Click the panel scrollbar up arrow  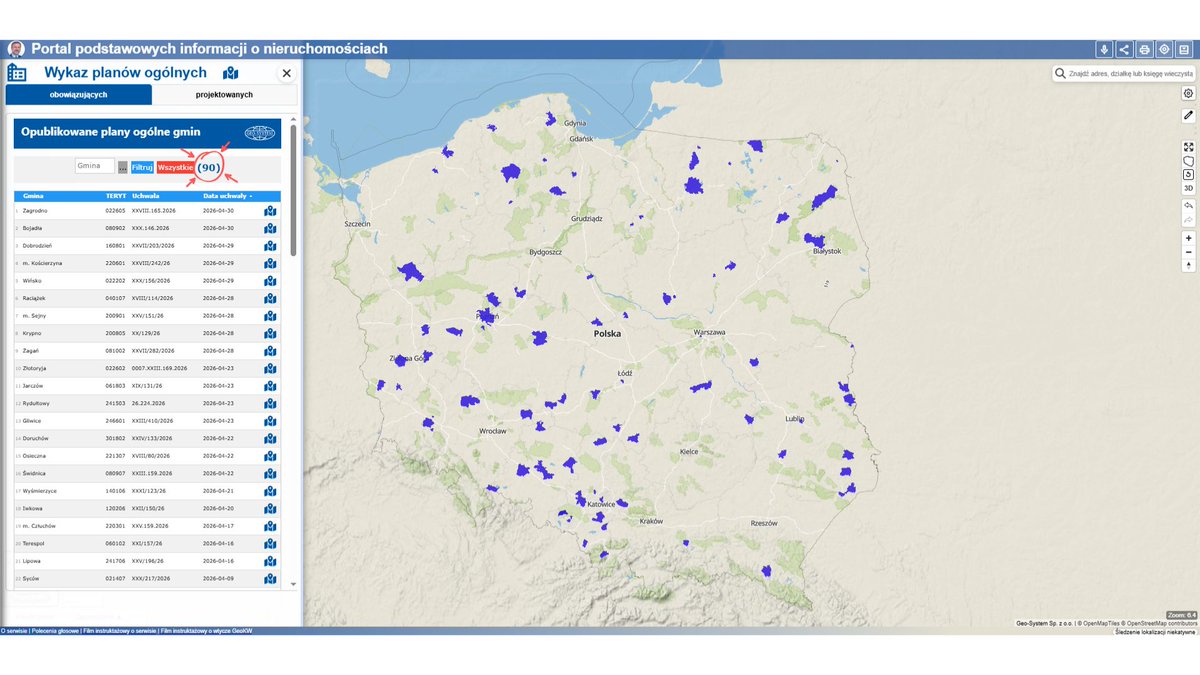click(x=293, y=119)
